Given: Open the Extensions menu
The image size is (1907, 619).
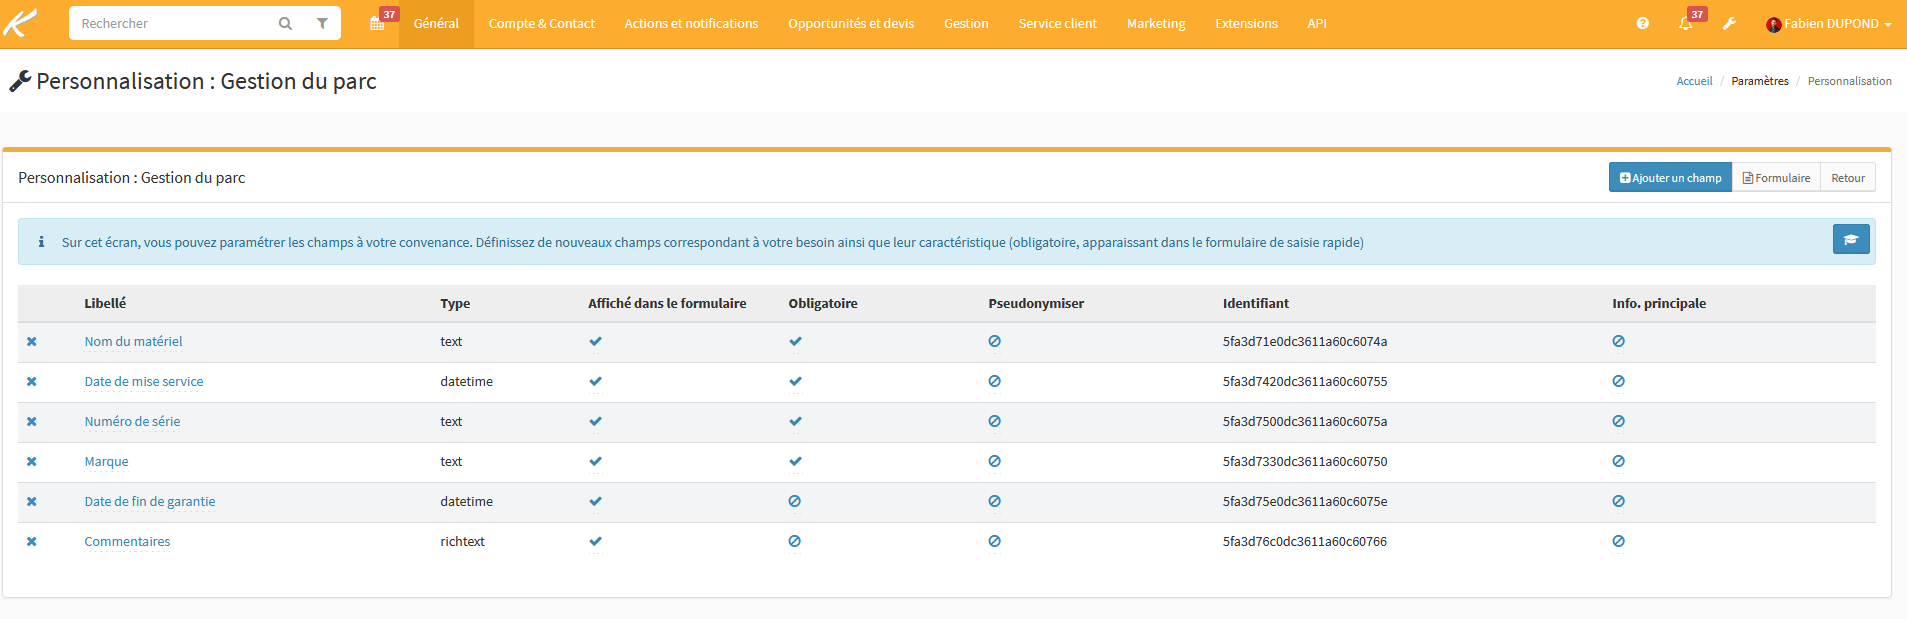Looking at the screenshot, I should point(1246,23).
